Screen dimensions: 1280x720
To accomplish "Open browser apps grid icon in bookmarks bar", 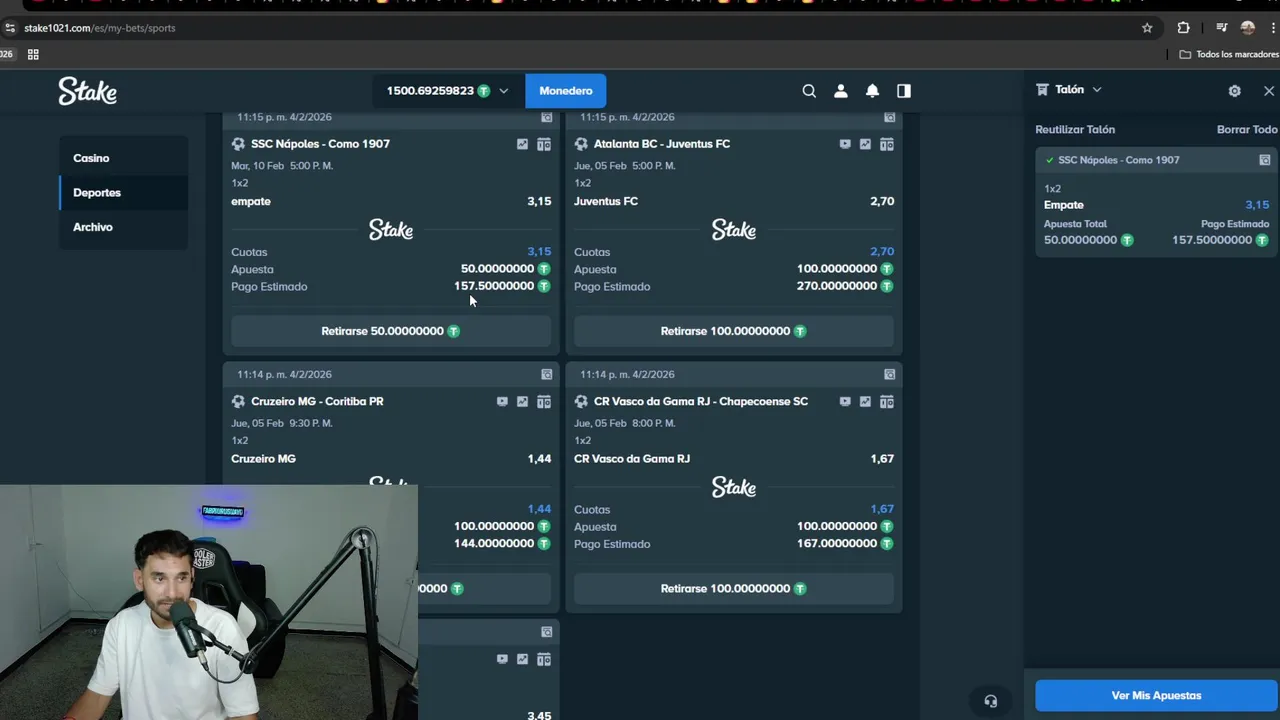I will pos(33,54).
